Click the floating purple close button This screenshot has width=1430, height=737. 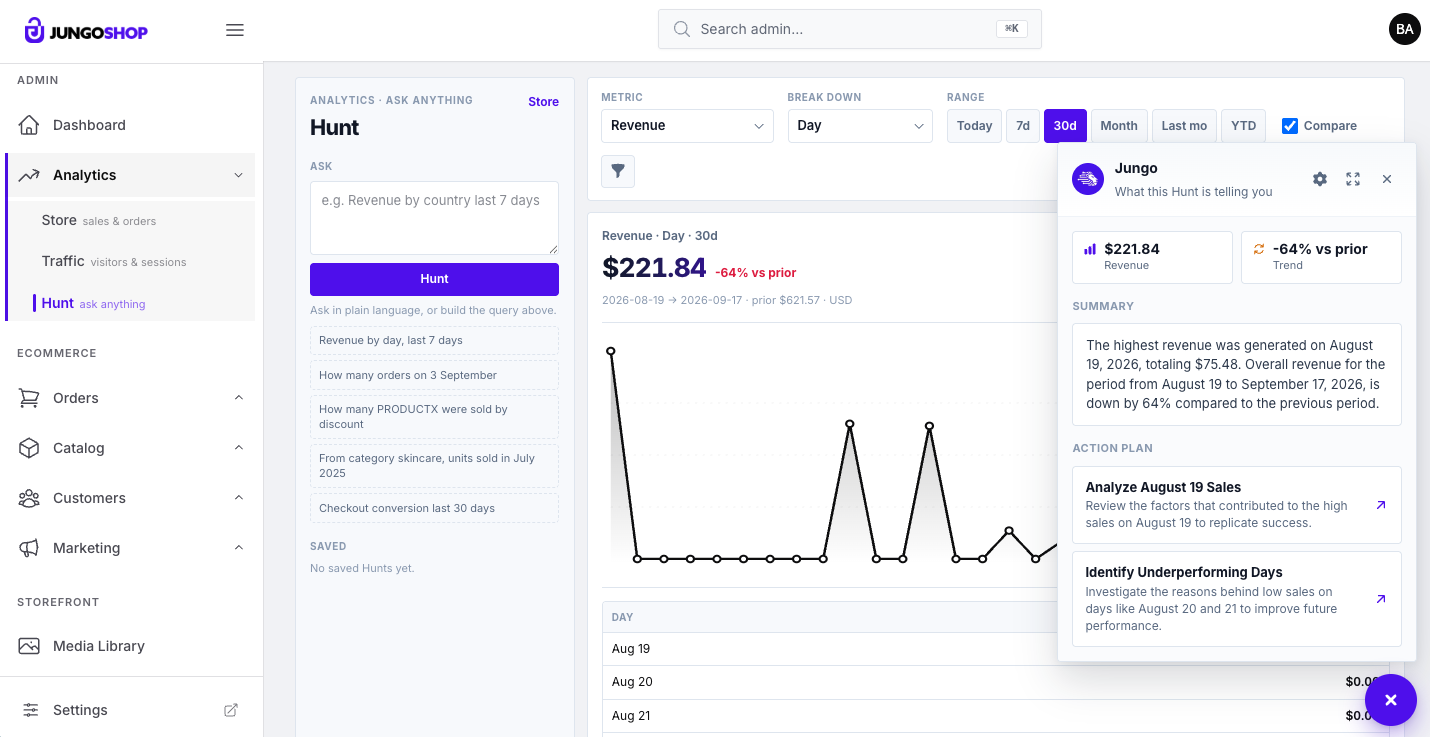click(1391, 700)
